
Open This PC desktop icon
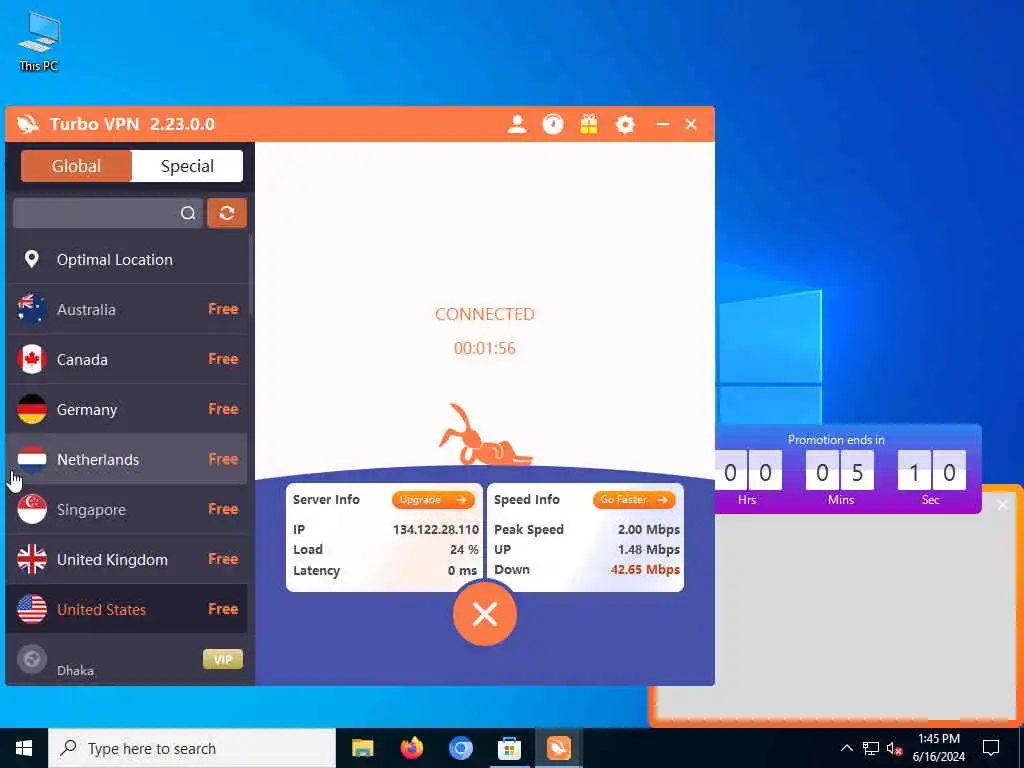[39, 40]
